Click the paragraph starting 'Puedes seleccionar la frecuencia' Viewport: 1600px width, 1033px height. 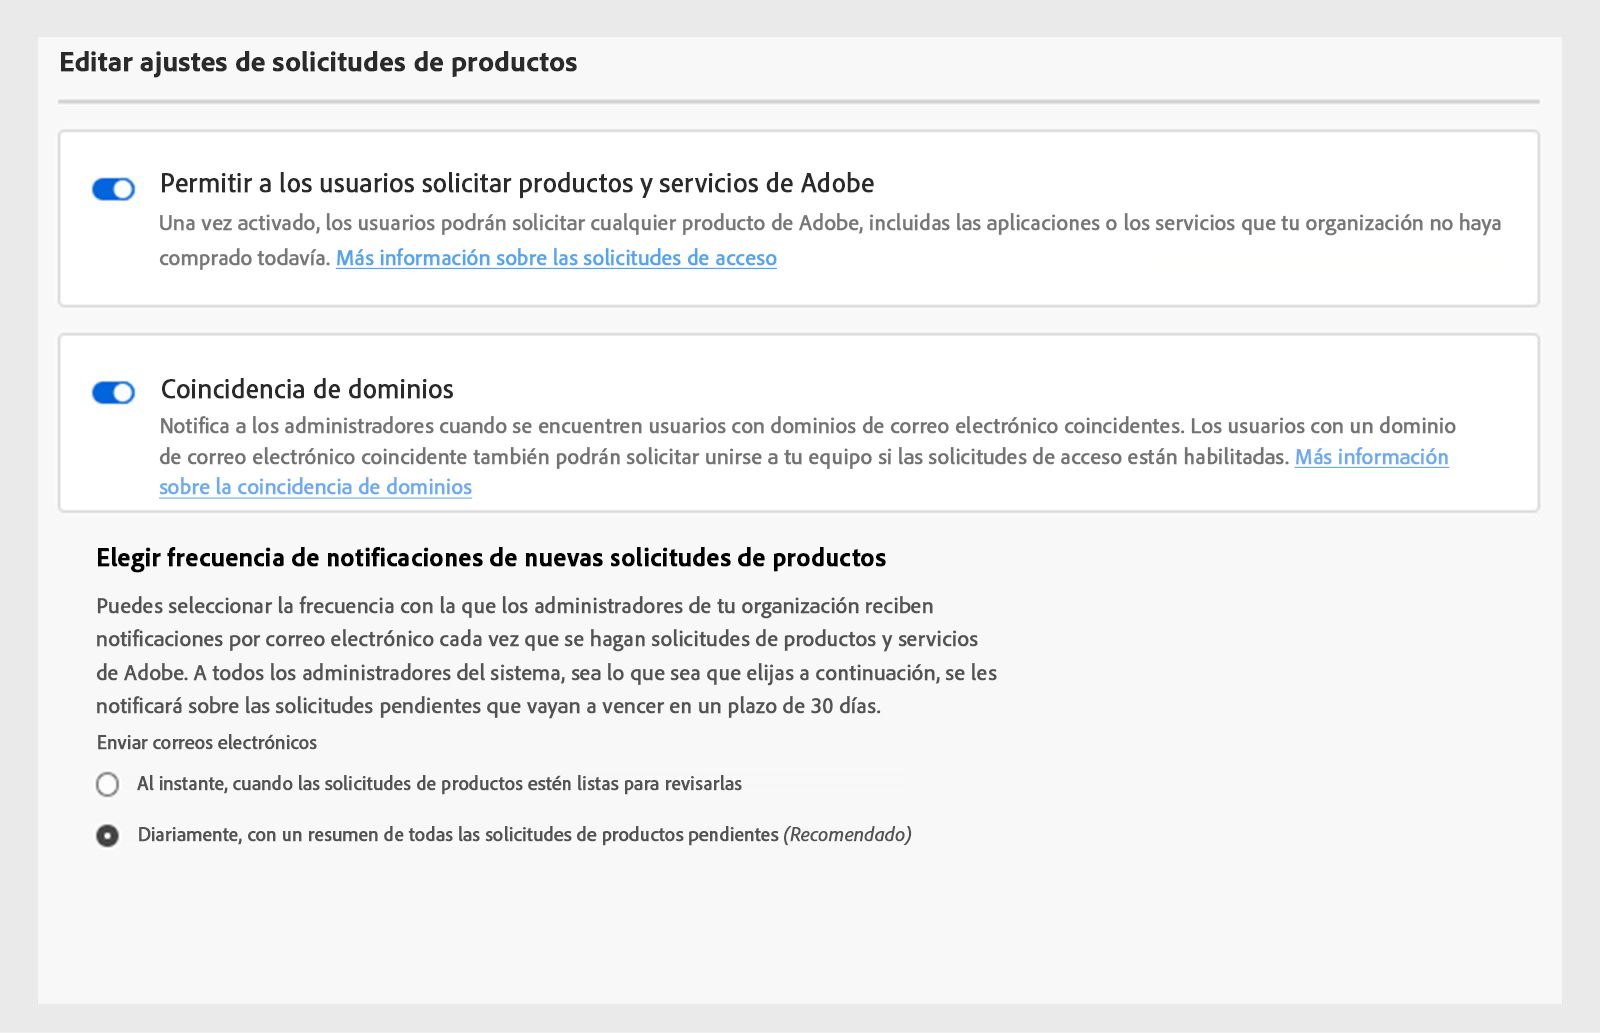[x=546, y=656]
